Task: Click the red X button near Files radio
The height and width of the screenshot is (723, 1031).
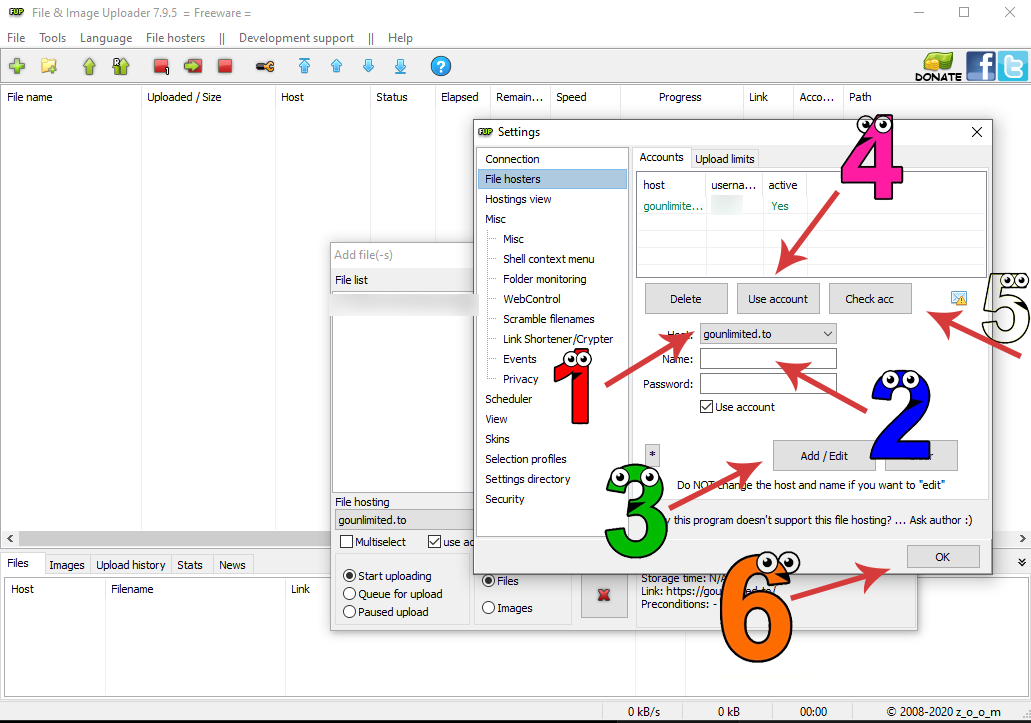Action: [x=604, y=595]
